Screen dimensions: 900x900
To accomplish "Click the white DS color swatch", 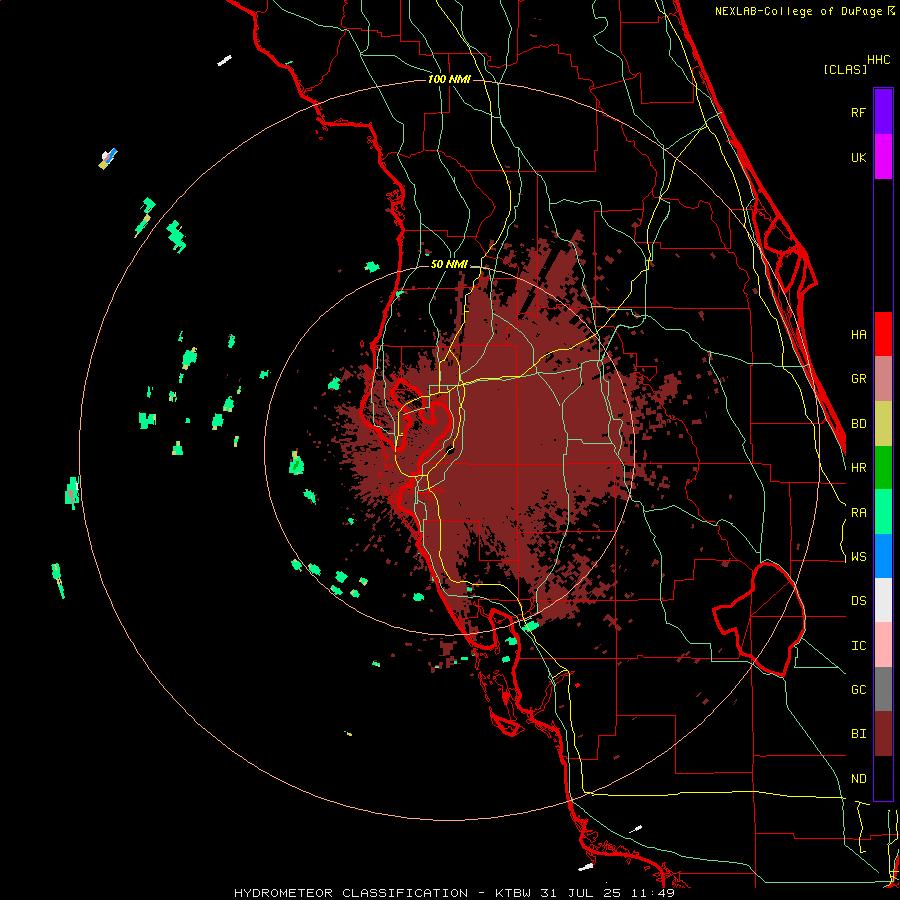I will (x=883, y=600).
